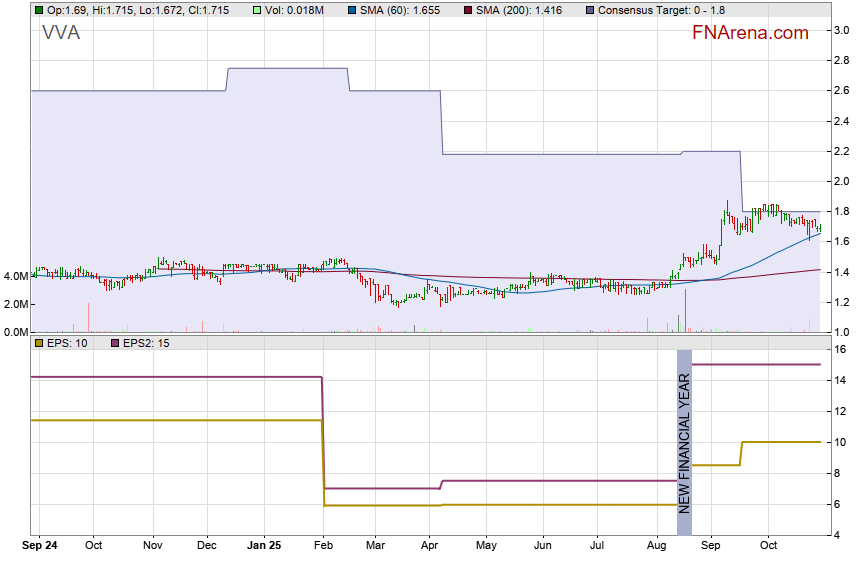This screenshot has width=859, height=566.
Task: Click the 16 value on the EPS axis
Action: point(842,350)
